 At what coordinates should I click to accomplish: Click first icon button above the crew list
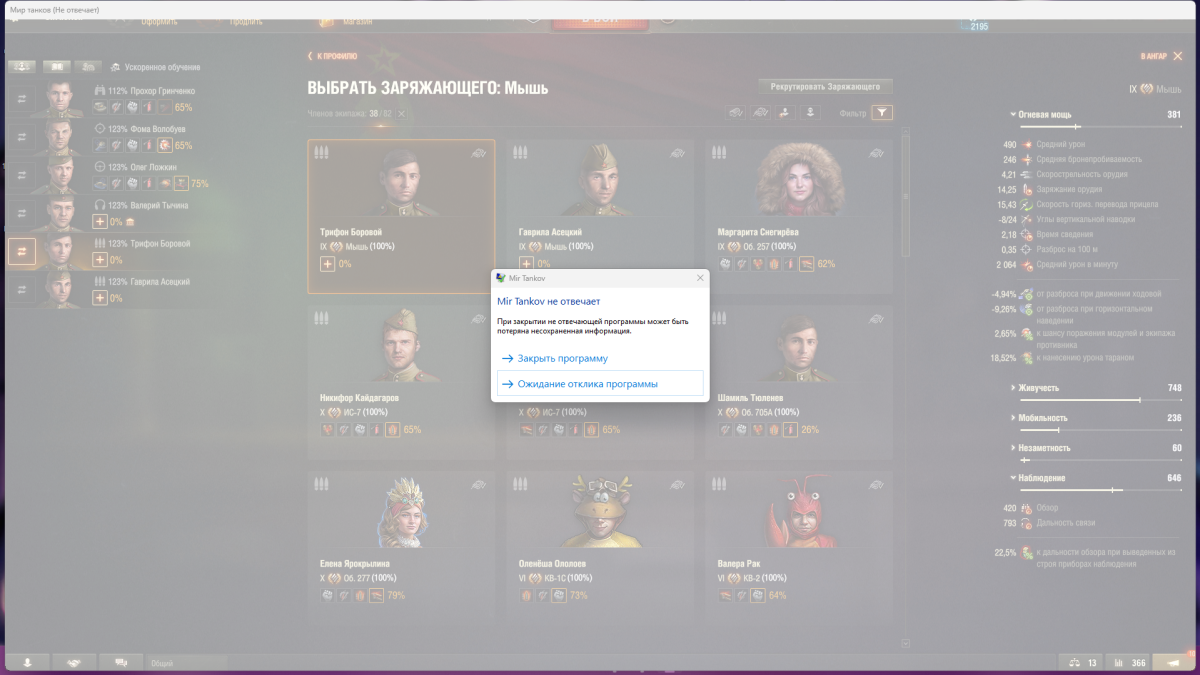[22, 66]
